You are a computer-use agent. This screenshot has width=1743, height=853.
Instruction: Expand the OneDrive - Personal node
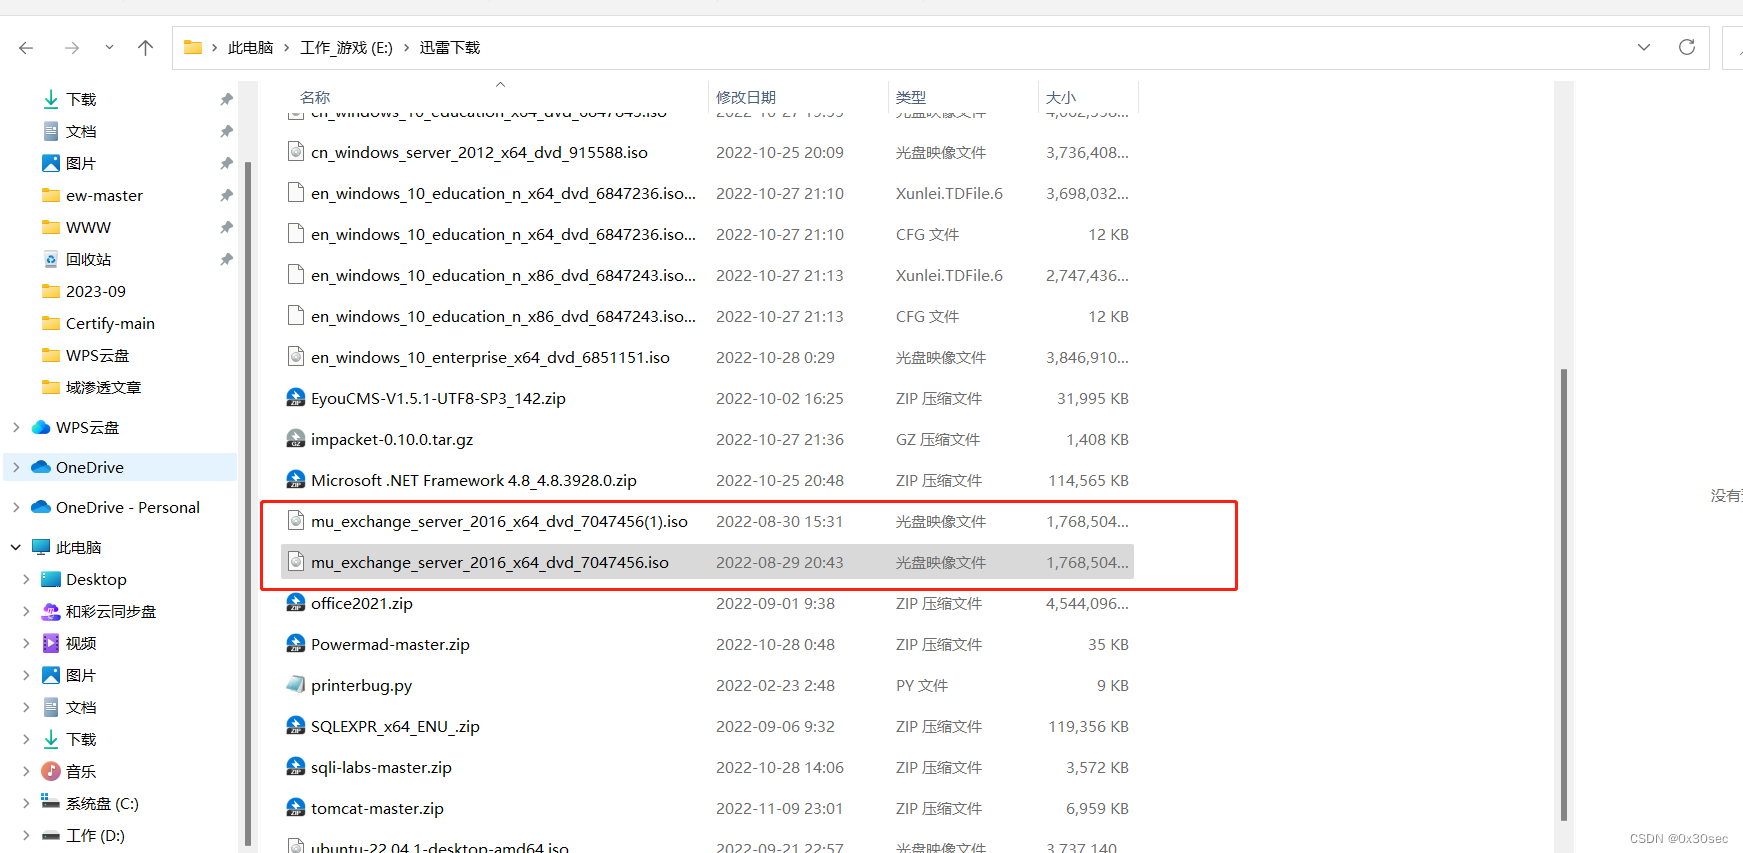point(16,507)
